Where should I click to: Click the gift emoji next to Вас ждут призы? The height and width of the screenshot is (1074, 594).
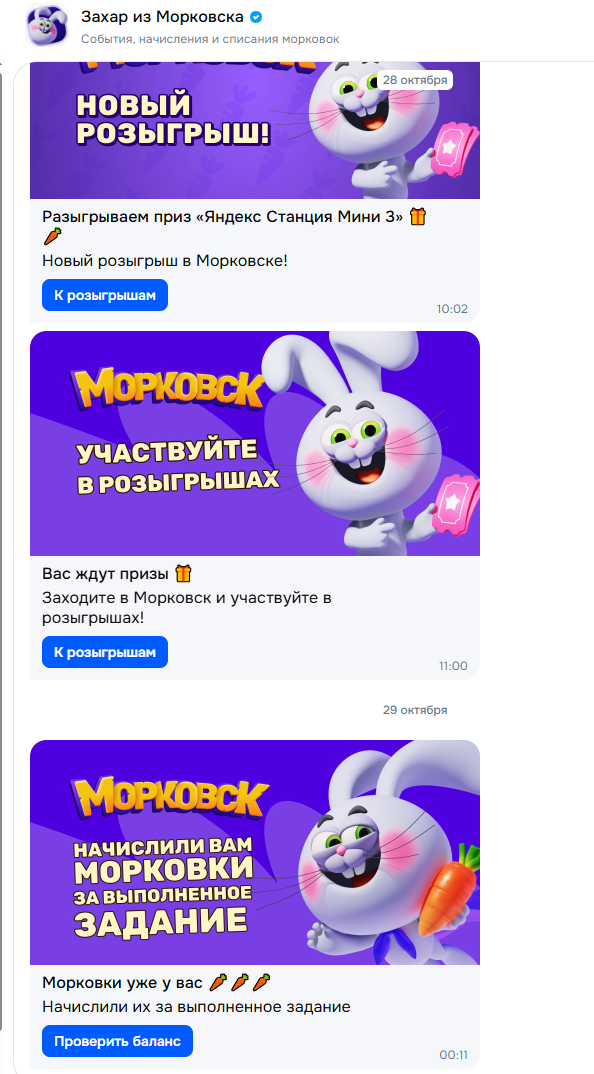(183, 573)
